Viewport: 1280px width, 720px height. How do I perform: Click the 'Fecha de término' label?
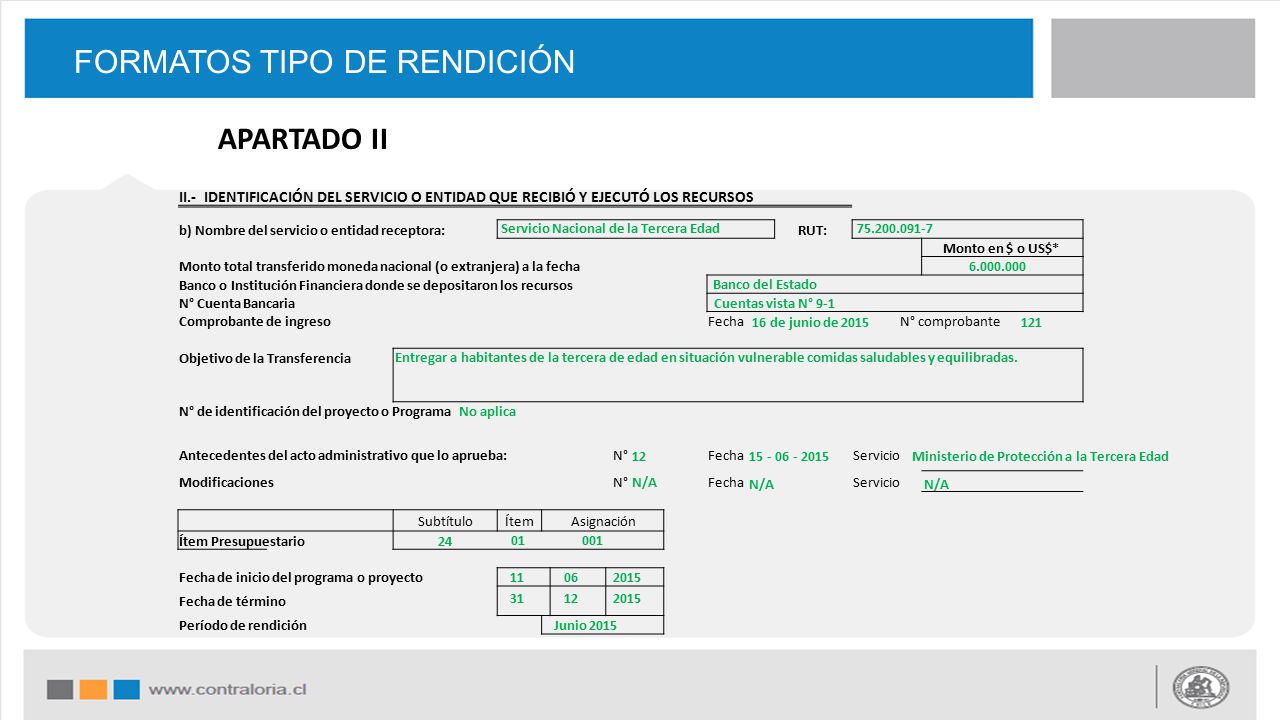tap(232, 601)
